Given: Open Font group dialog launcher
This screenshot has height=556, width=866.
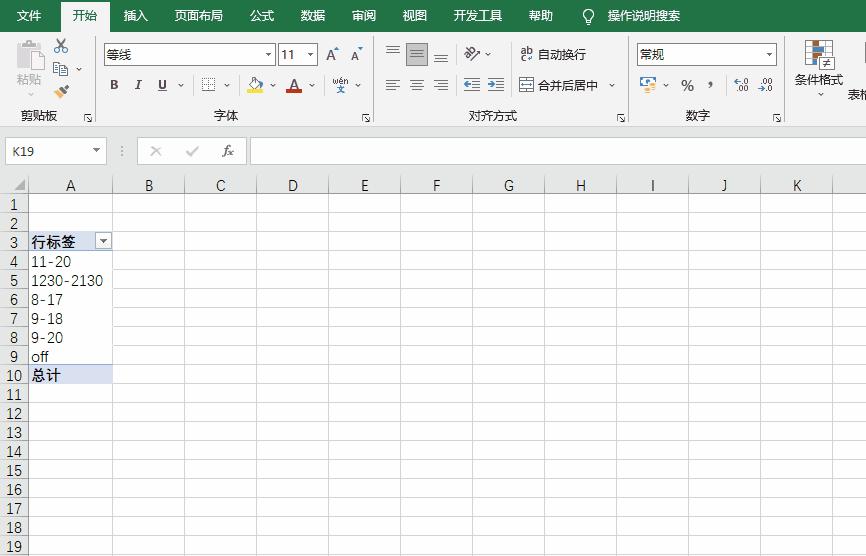Looking at the screenshot, I should click(366, 118).
